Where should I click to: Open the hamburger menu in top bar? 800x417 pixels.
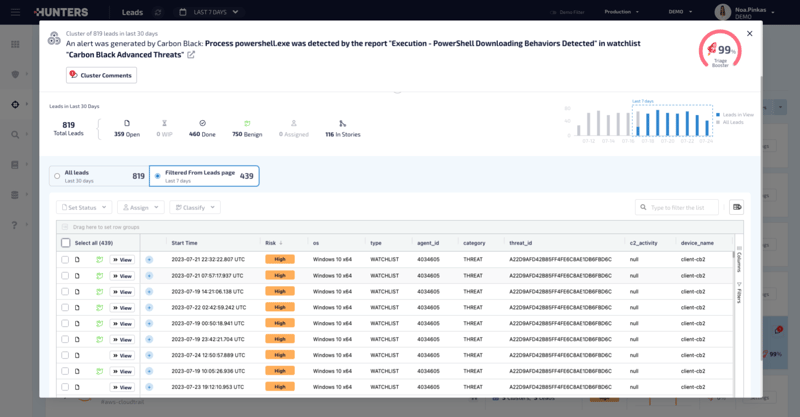pyautogui.click(x=15, y=12)
